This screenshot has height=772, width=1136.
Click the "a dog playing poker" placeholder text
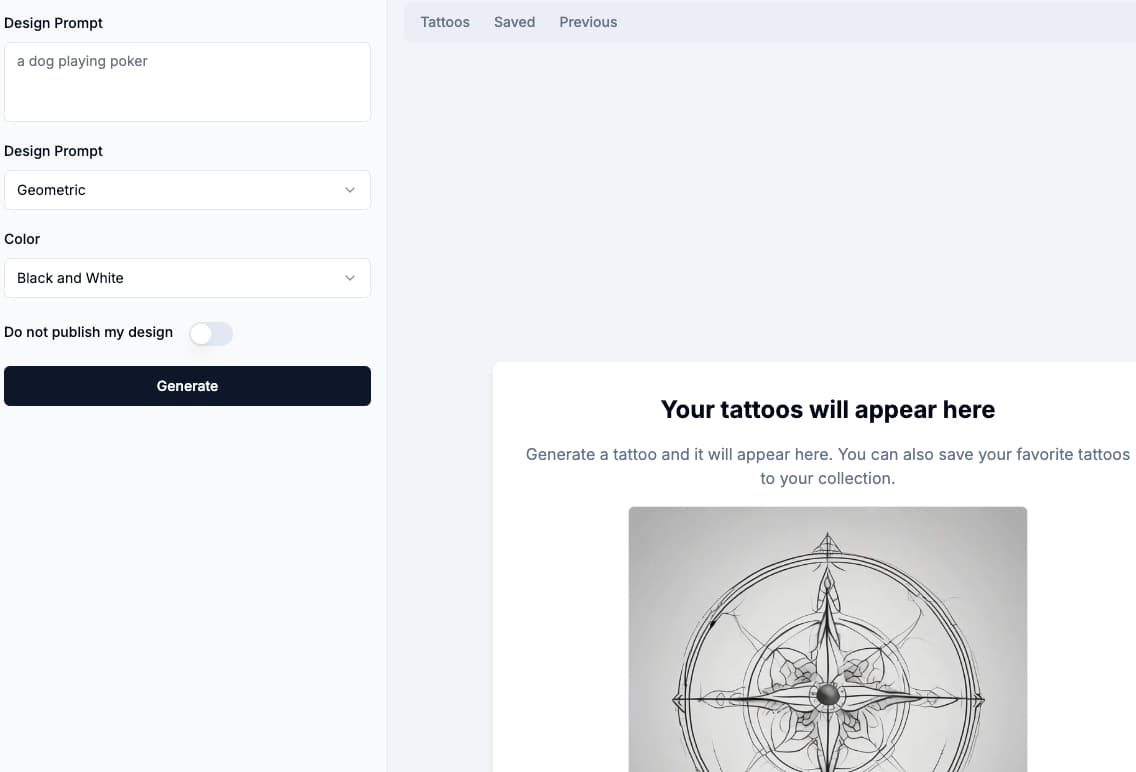pyautogui.click(x=82, y=61)
